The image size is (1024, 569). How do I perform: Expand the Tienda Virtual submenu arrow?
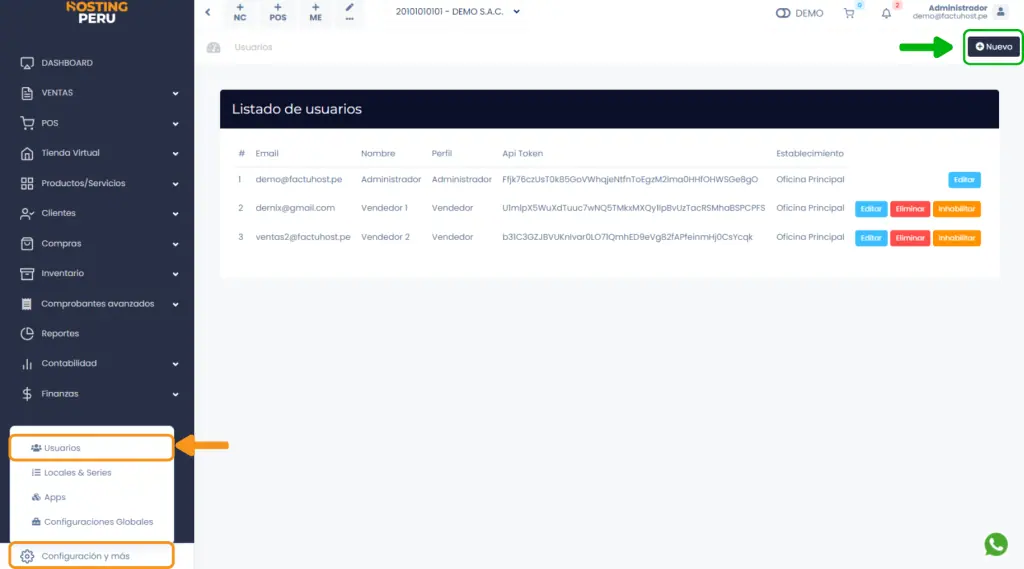coord(175,154)
